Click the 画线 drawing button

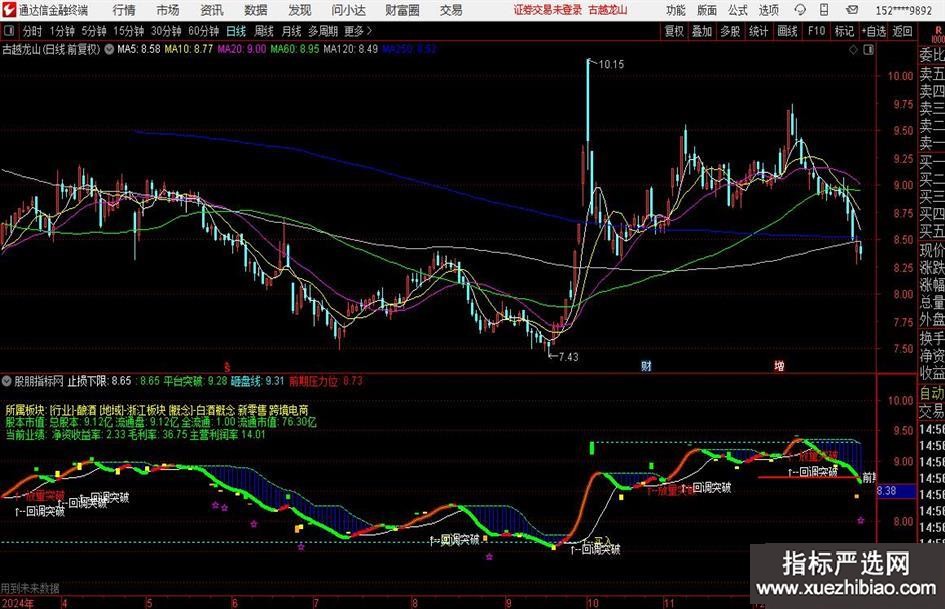[x=787, y=31]
